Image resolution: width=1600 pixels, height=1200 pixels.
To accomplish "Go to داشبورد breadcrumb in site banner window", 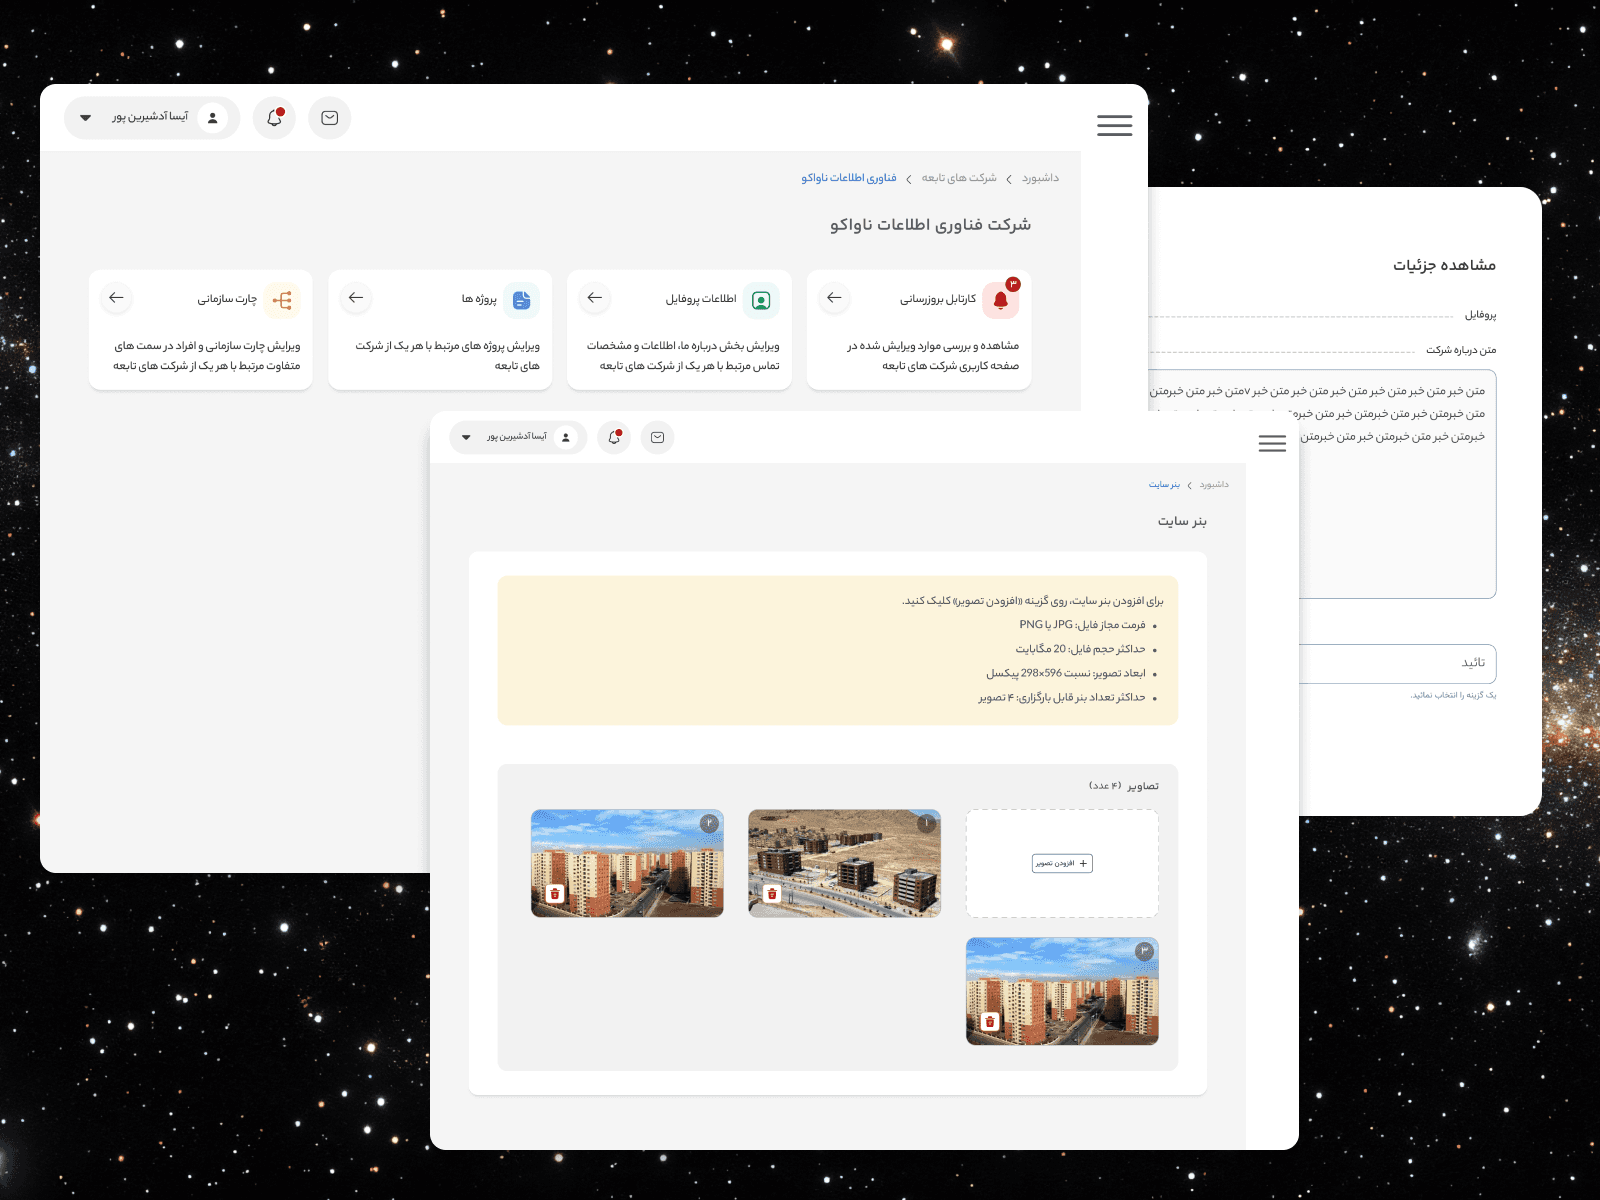I will click(1214, 485).
